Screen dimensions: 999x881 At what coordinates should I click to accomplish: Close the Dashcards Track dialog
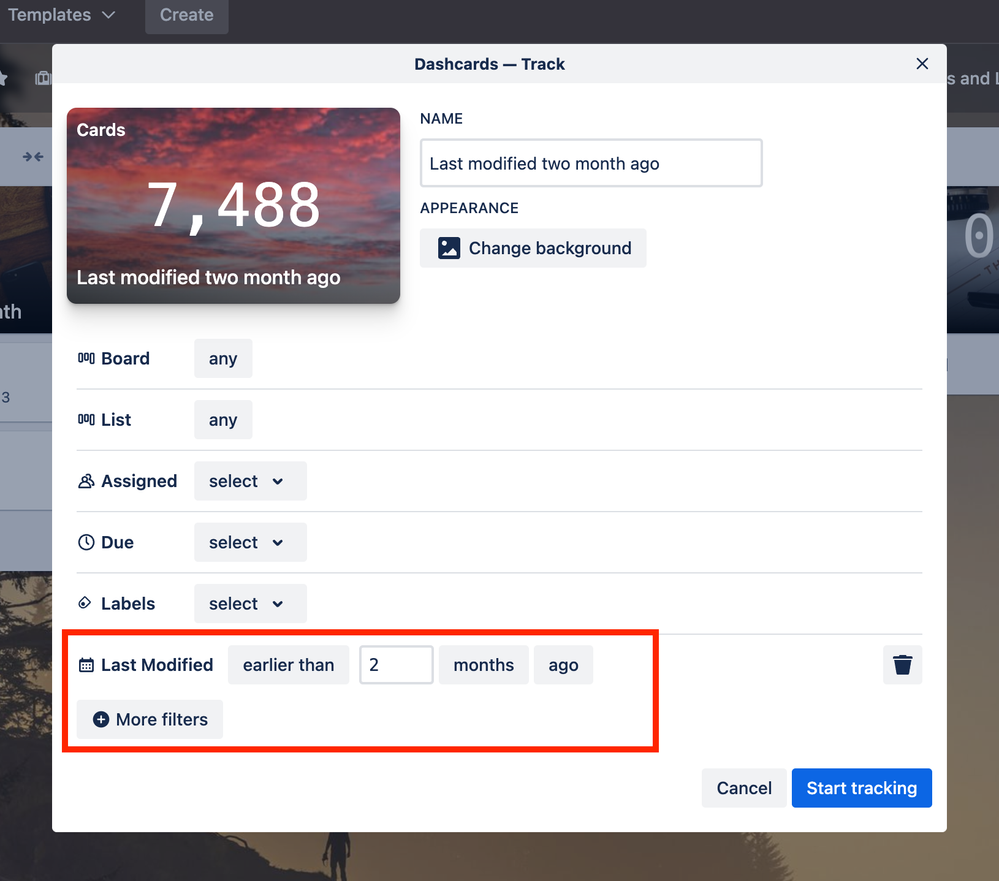pyautogui.click(x=921, y=64)
